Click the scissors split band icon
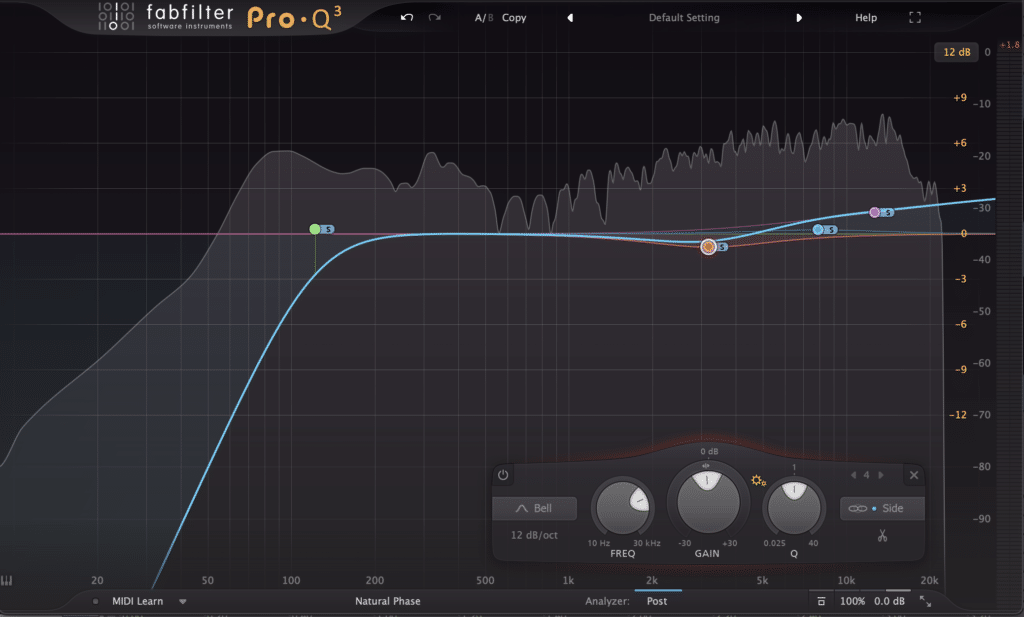Screen dimensions: 1024x617 click(x=882, y=535)
